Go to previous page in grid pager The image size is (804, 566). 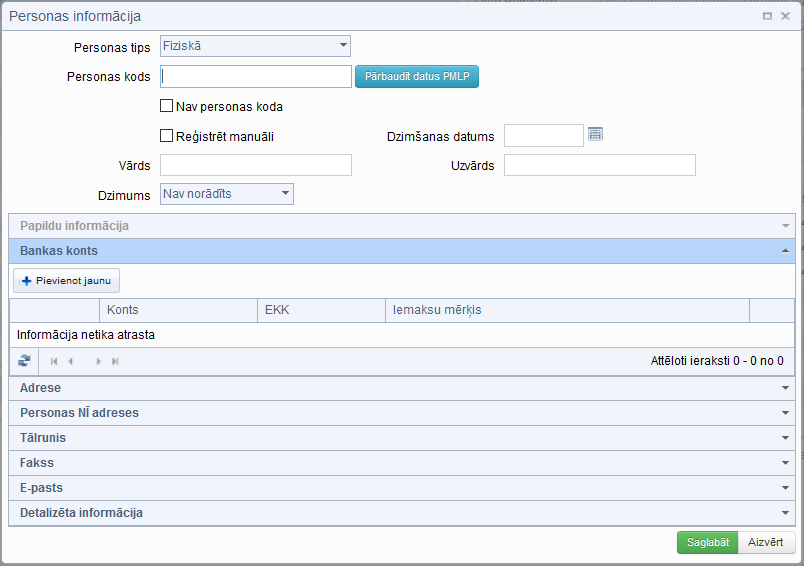(x=71, y=361)
